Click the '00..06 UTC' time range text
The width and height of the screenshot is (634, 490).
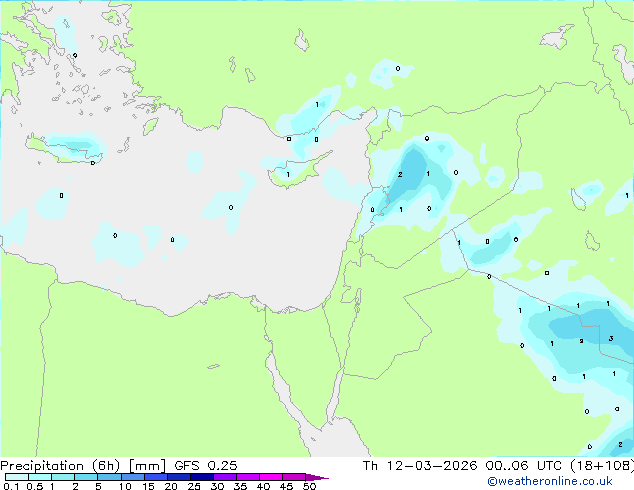point(526,466)
